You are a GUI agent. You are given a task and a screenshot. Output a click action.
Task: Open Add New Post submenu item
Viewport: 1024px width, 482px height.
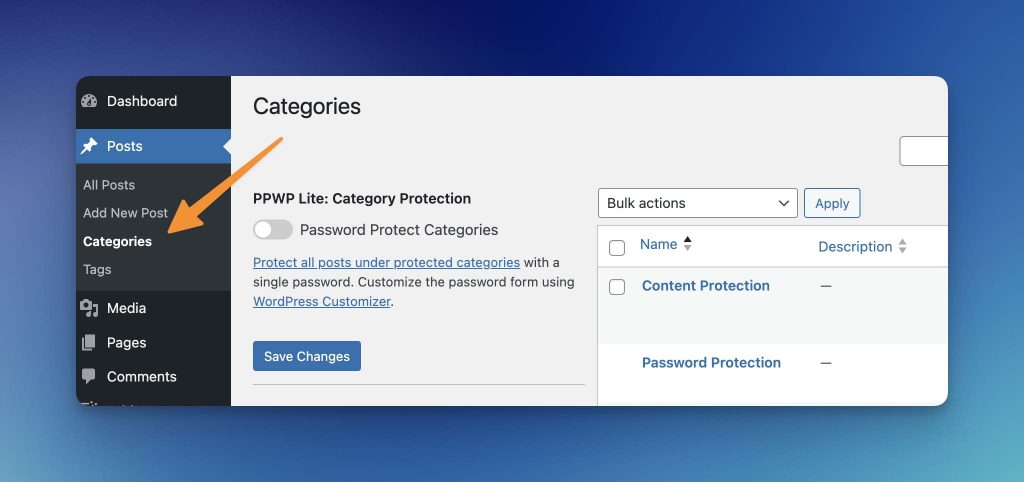[x=125, y=213]
